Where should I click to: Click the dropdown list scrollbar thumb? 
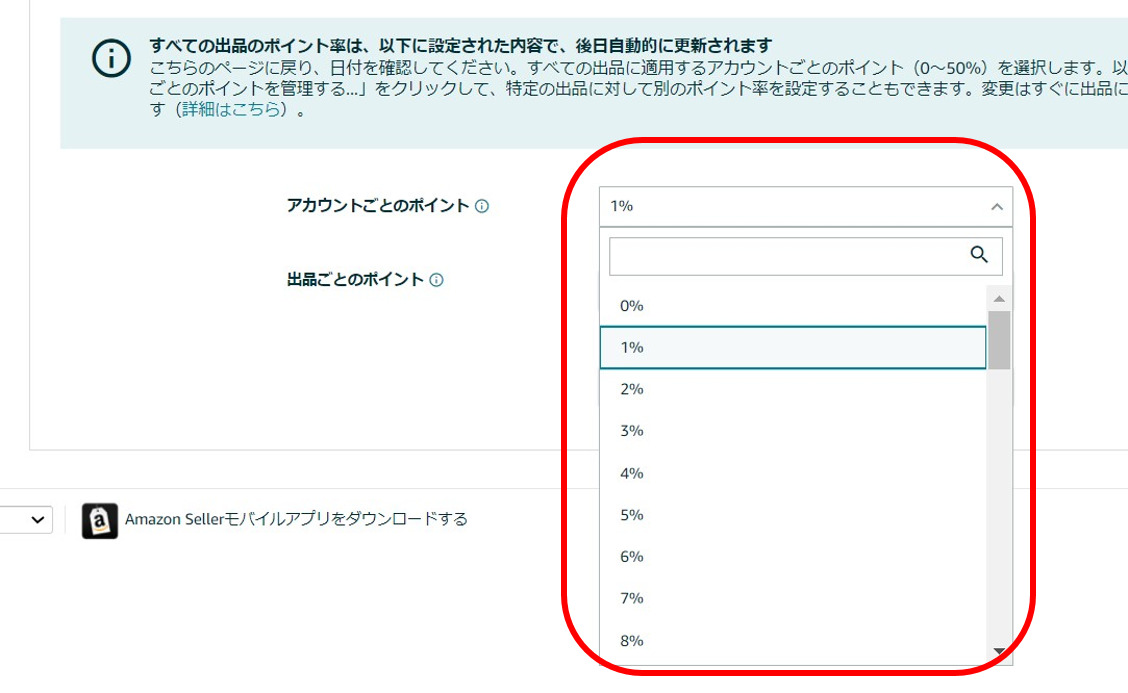click(x=999, y=340)
